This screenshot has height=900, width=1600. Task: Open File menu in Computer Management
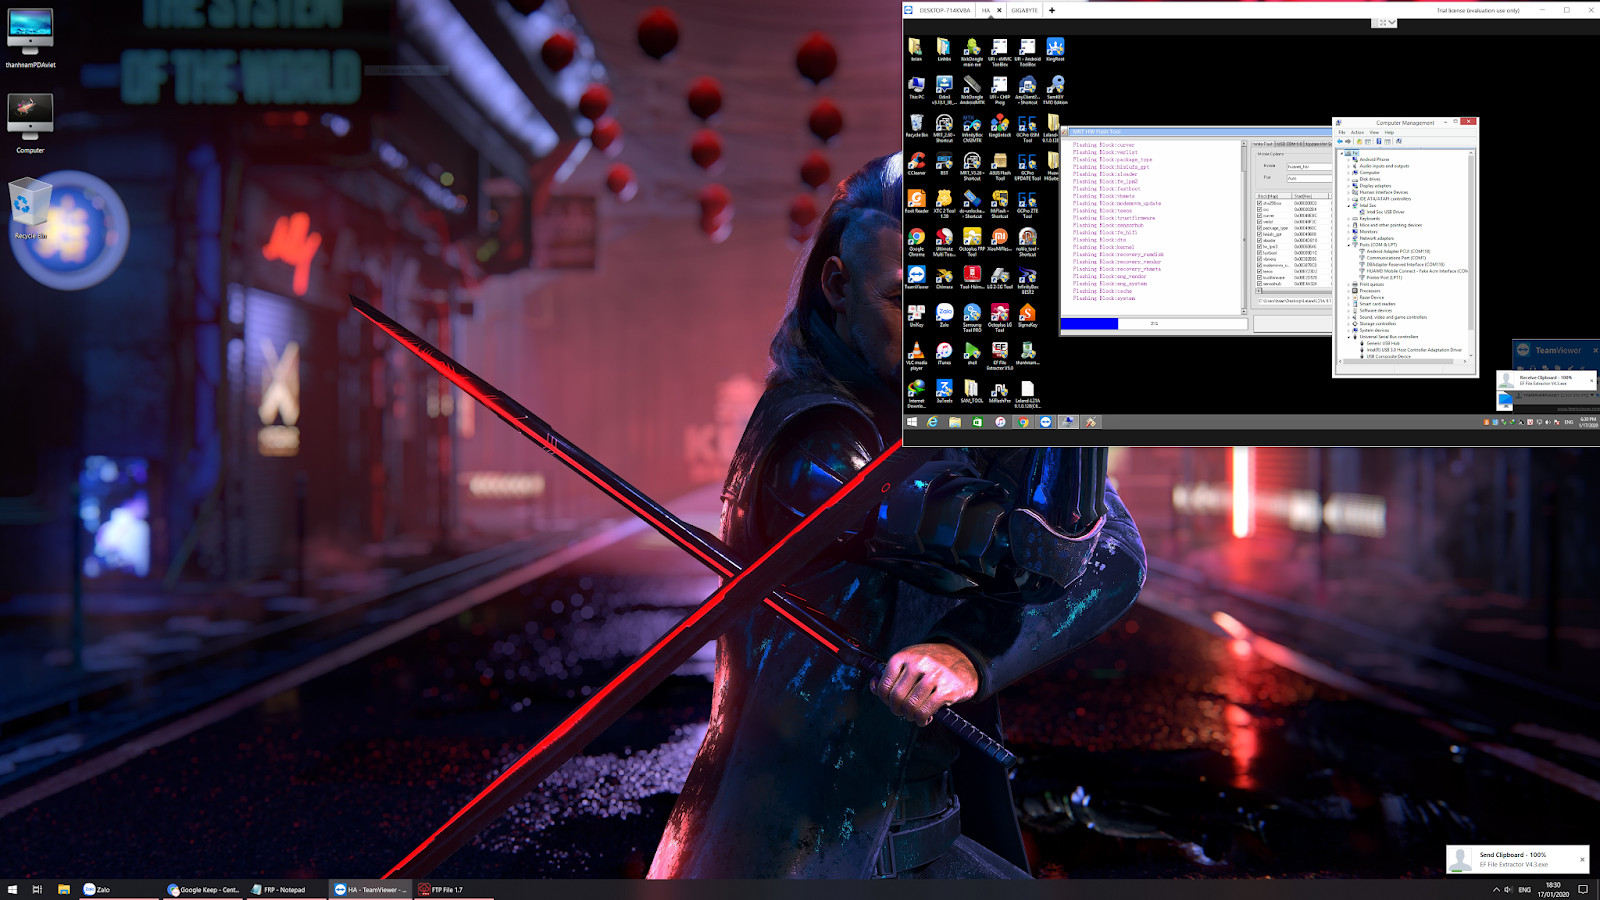coord(1342,132)
